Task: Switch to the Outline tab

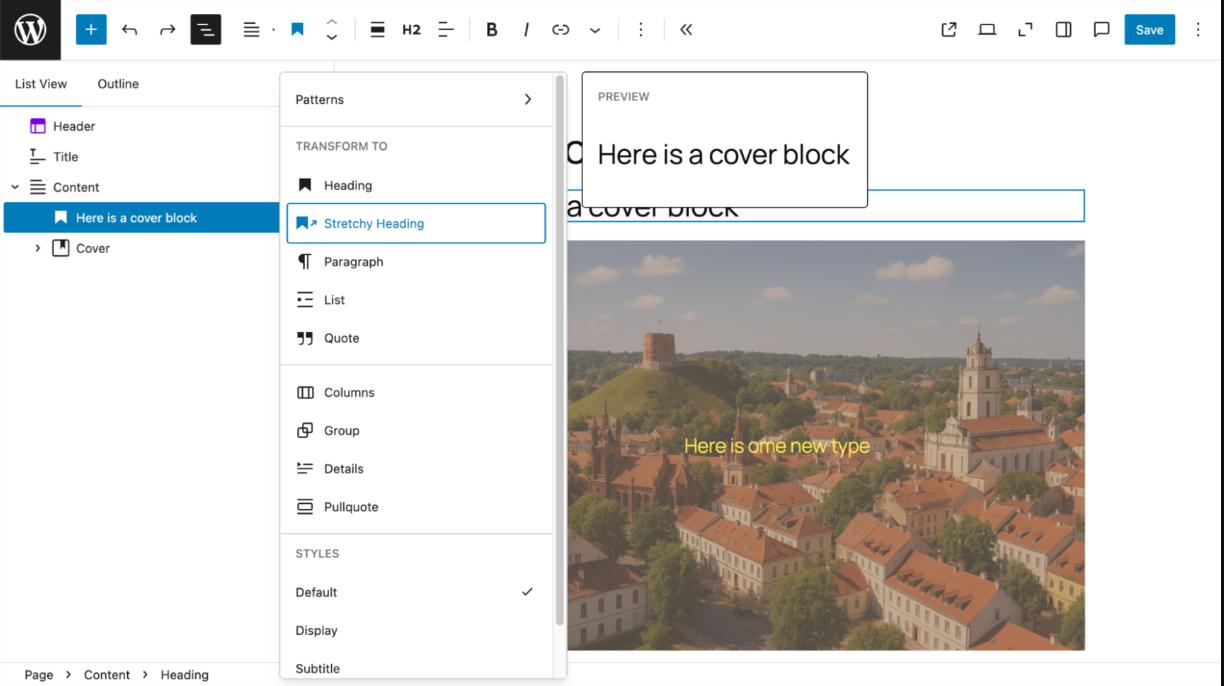Action: pos(118,84)
